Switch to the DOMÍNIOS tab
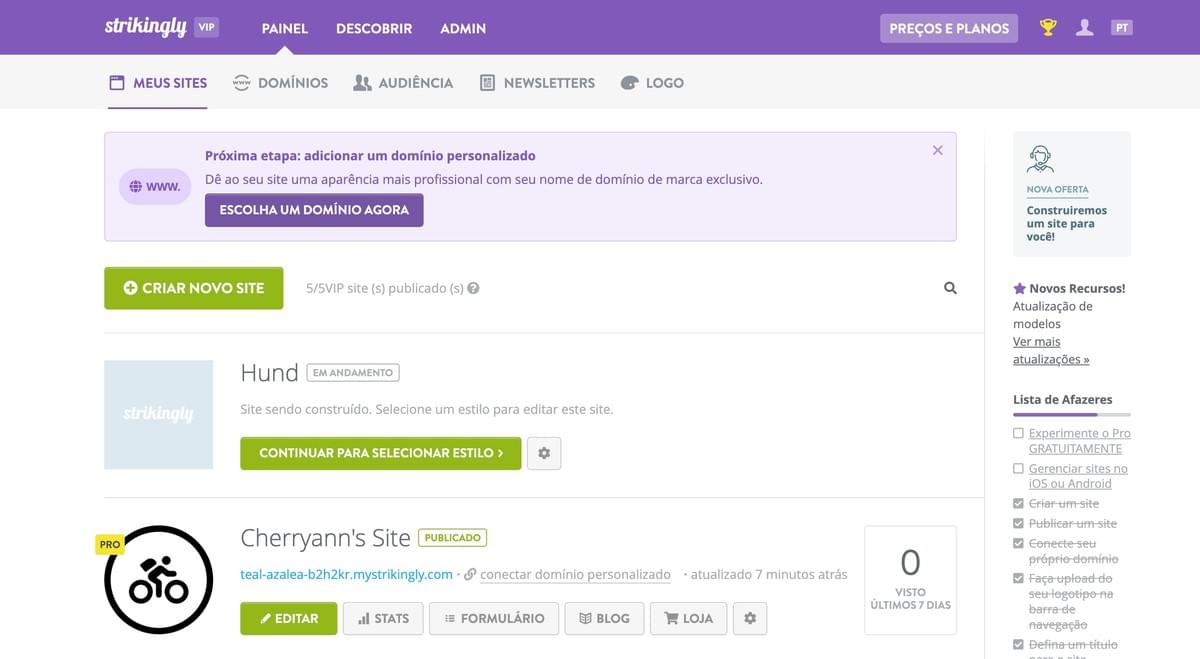The image size is (1200, 659). pyautogui.click(x=280, y=82)
